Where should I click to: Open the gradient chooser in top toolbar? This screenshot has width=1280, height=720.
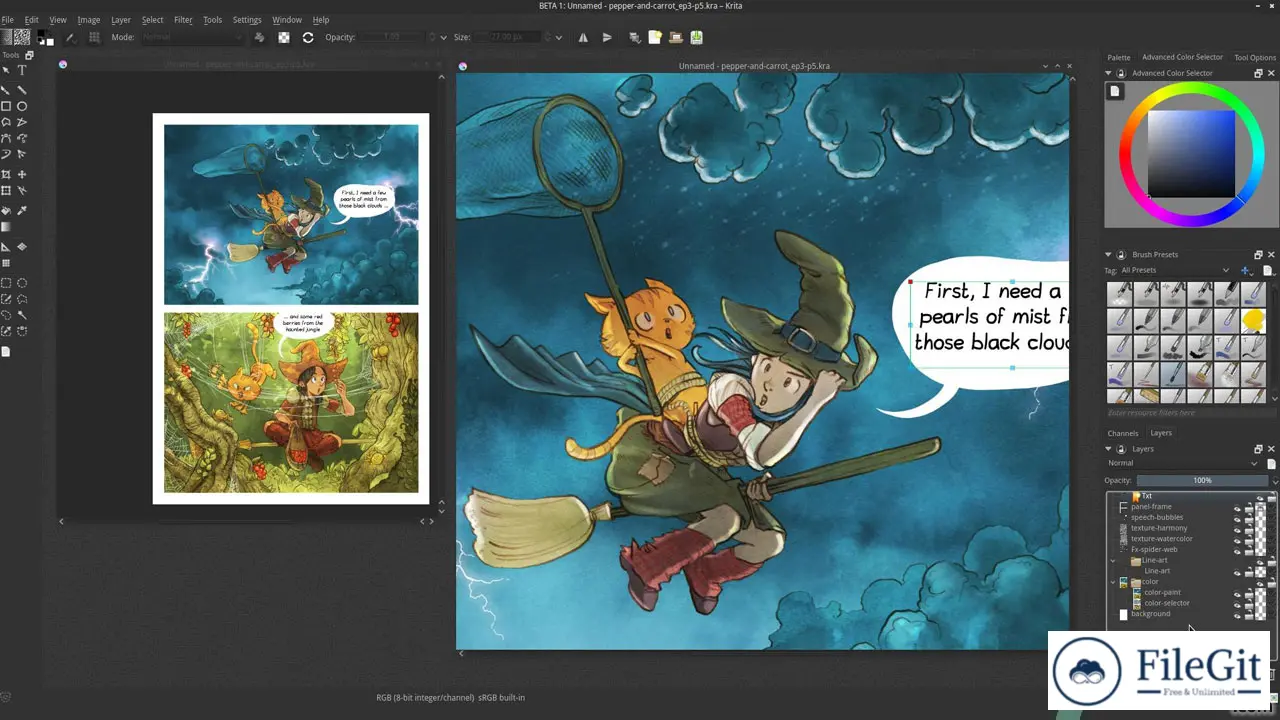tap(6, 37)
